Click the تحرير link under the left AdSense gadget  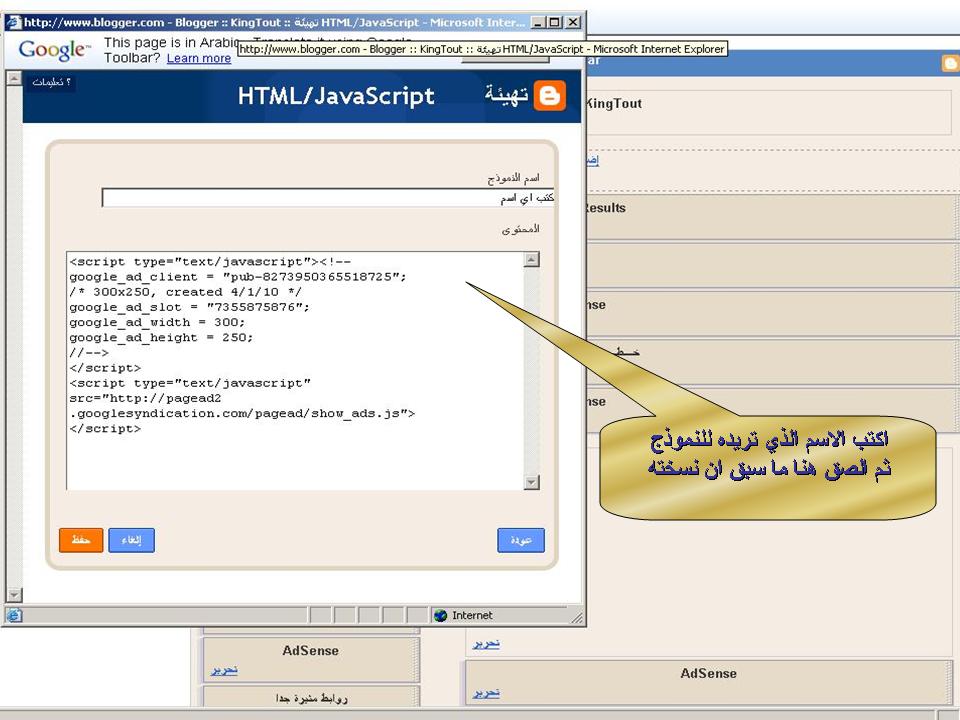click(x=224, y=670)
